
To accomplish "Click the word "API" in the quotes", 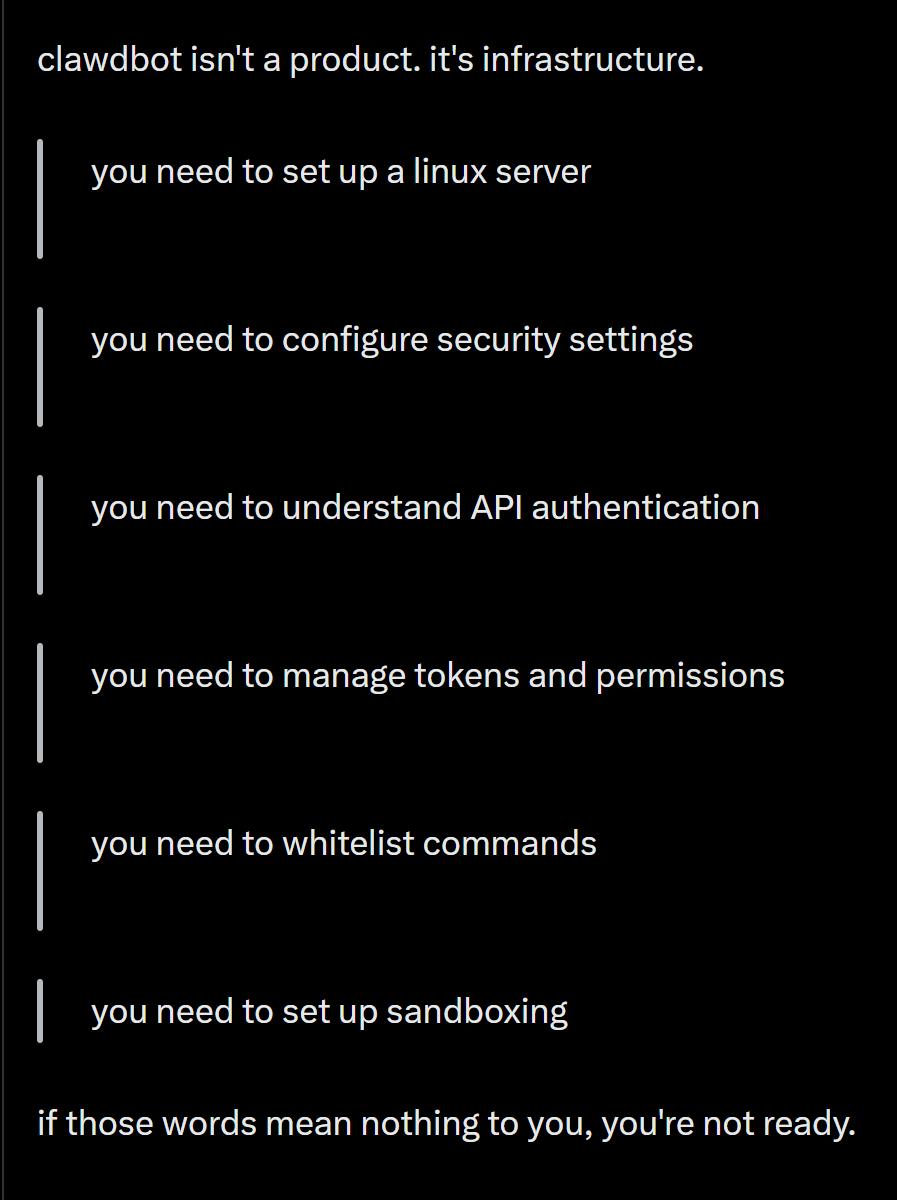I will point(496,508).
